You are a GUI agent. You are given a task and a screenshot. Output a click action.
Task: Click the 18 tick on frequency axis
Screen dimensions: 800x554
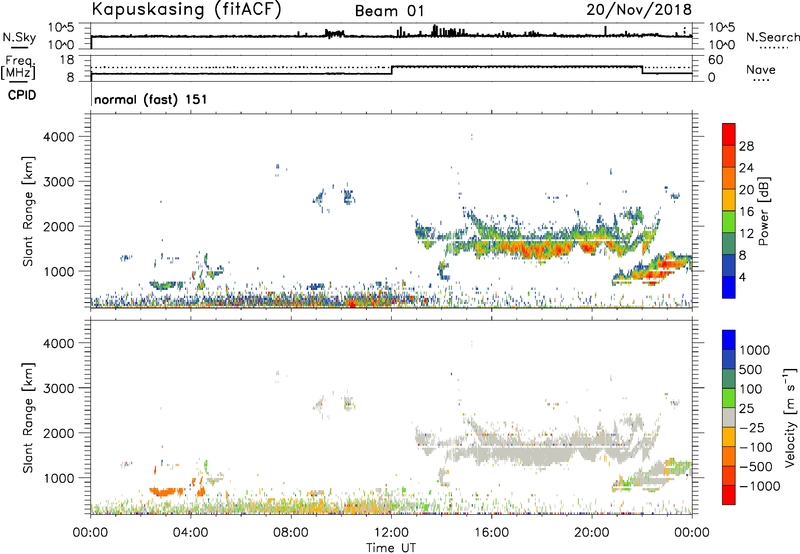68,60
